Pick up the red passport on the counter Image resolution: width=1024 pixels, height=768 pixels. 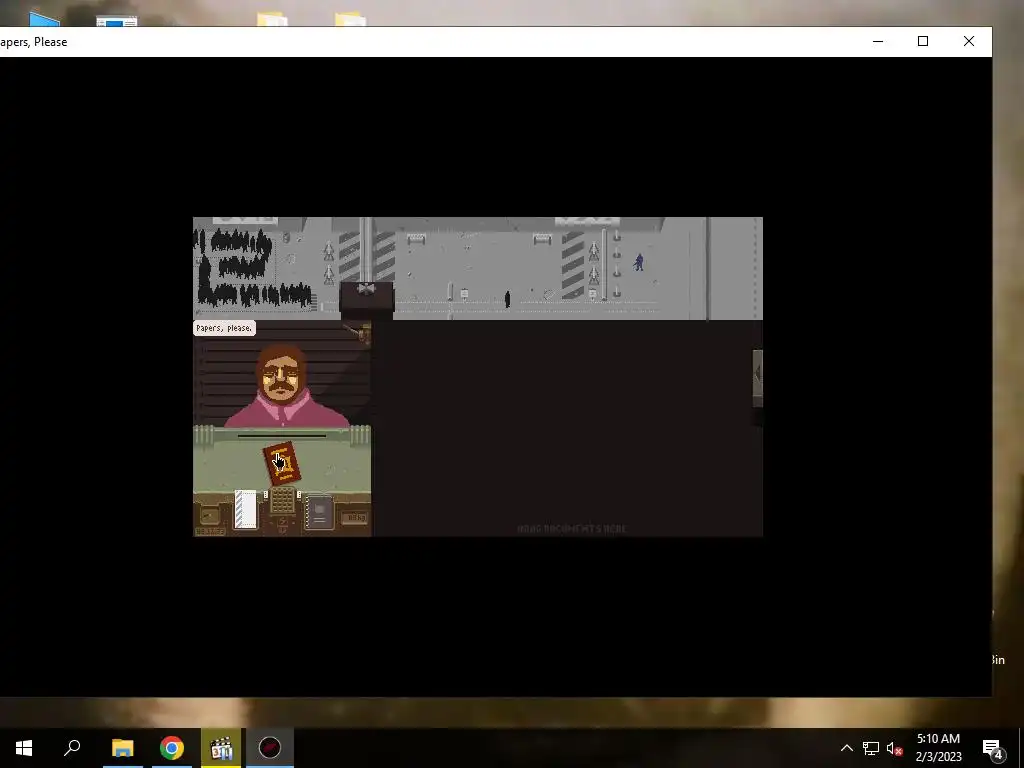tap(281, 463)
